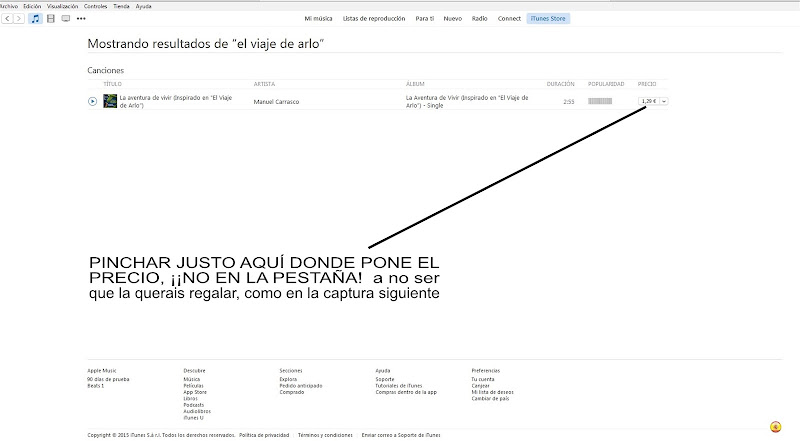Go forward with the right arrow button
800x441 pixels.
coord(19,19)
